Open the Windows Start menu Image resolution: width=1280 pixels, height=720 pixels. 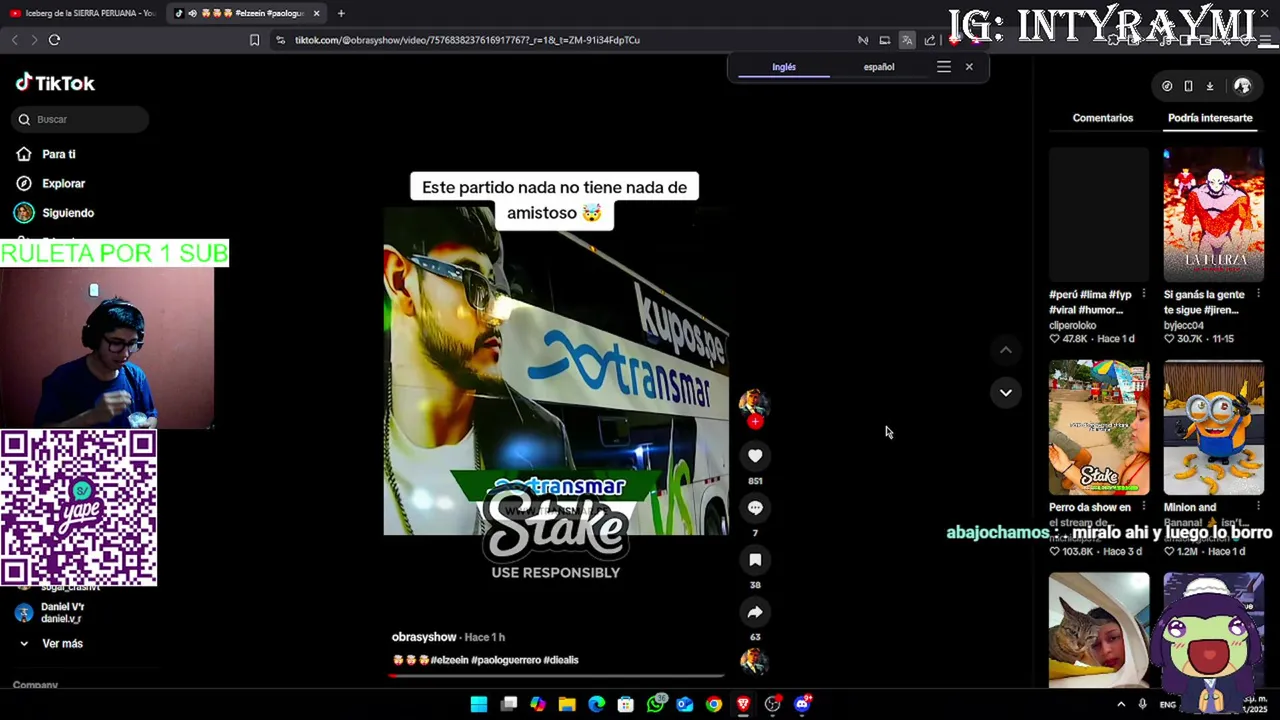point(479,704)
